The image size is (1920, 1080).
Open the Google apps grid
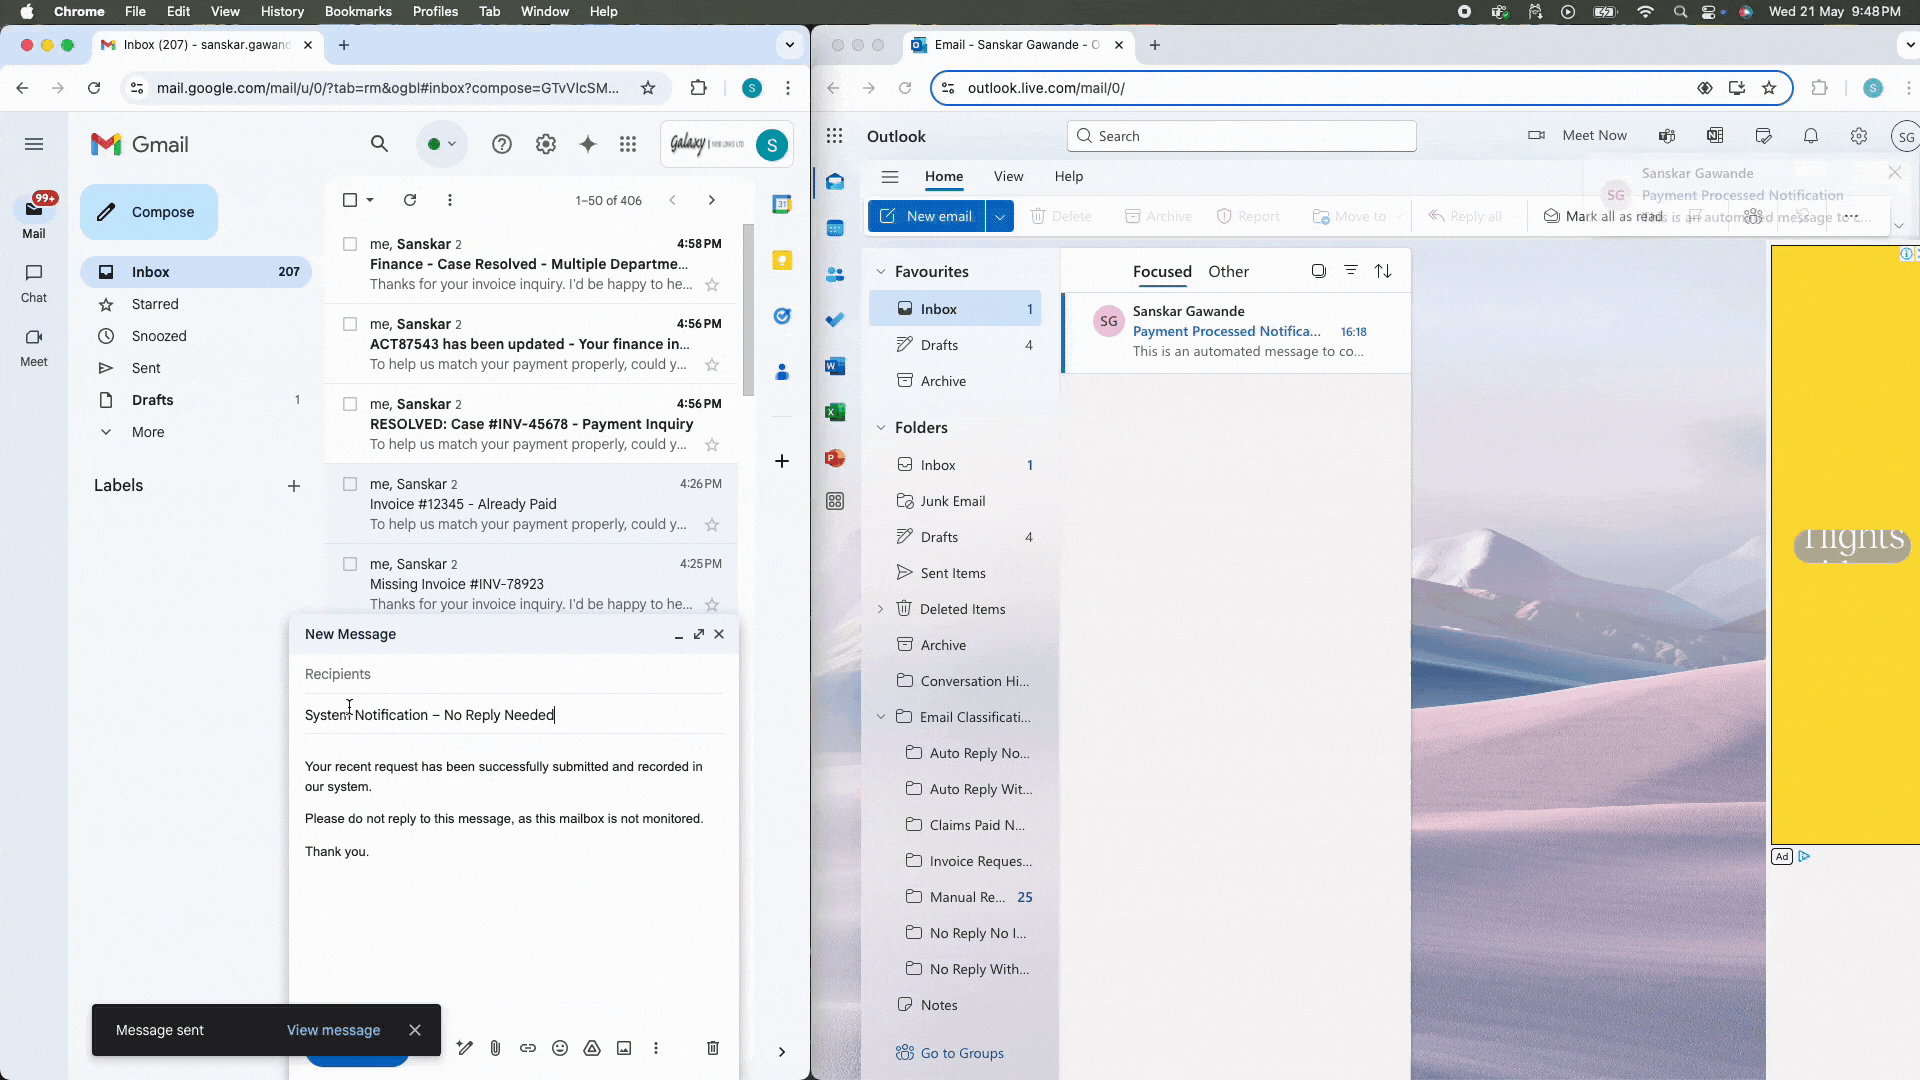pyautogui.click(x=628, y=144)
